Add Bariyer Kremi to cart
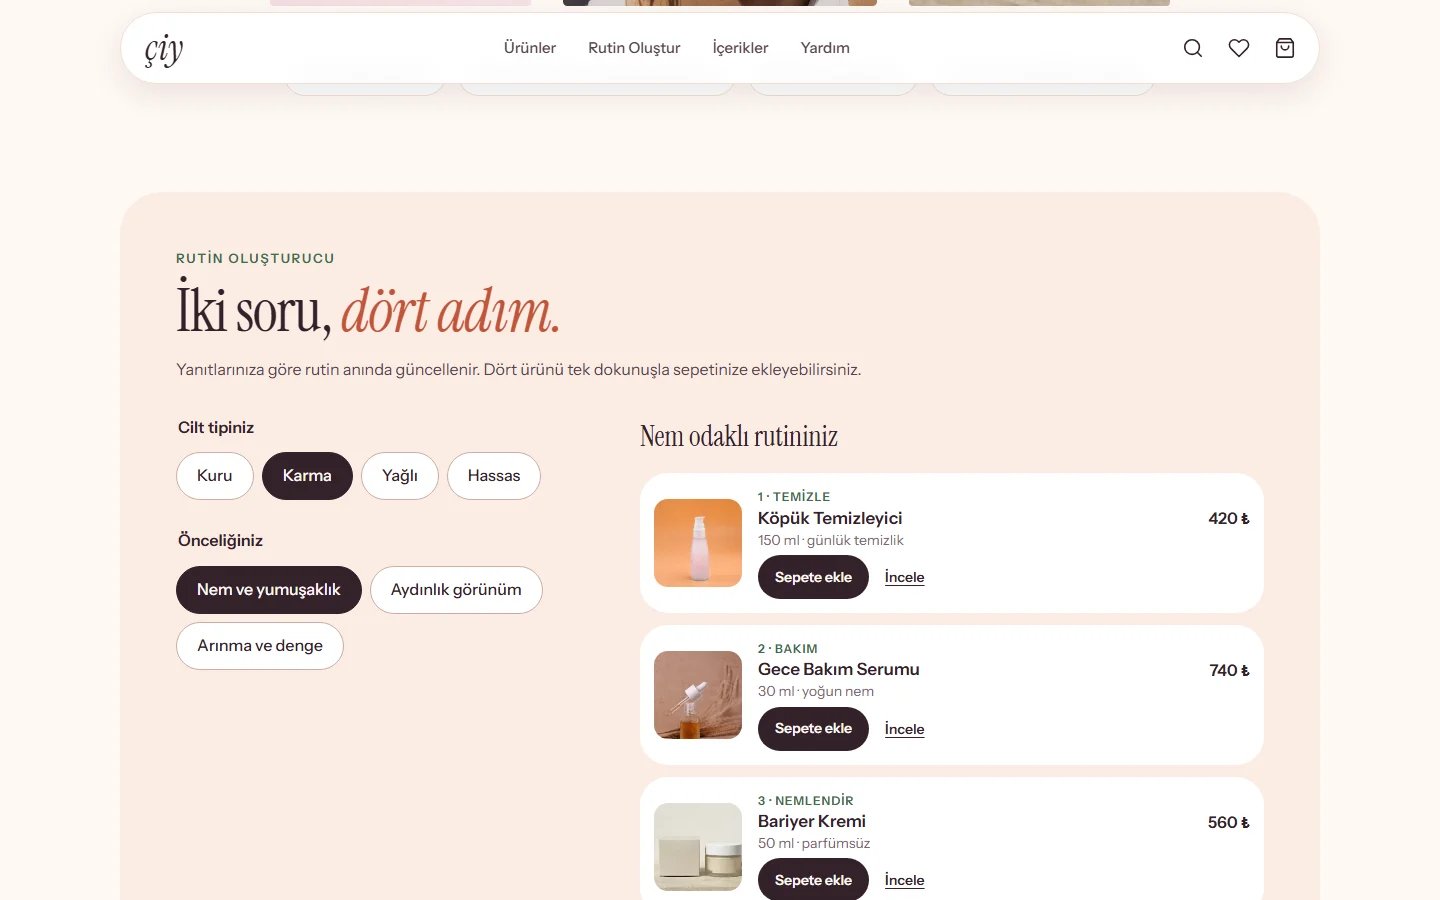This screenshot has height=900, width=1440. [813, 880]
